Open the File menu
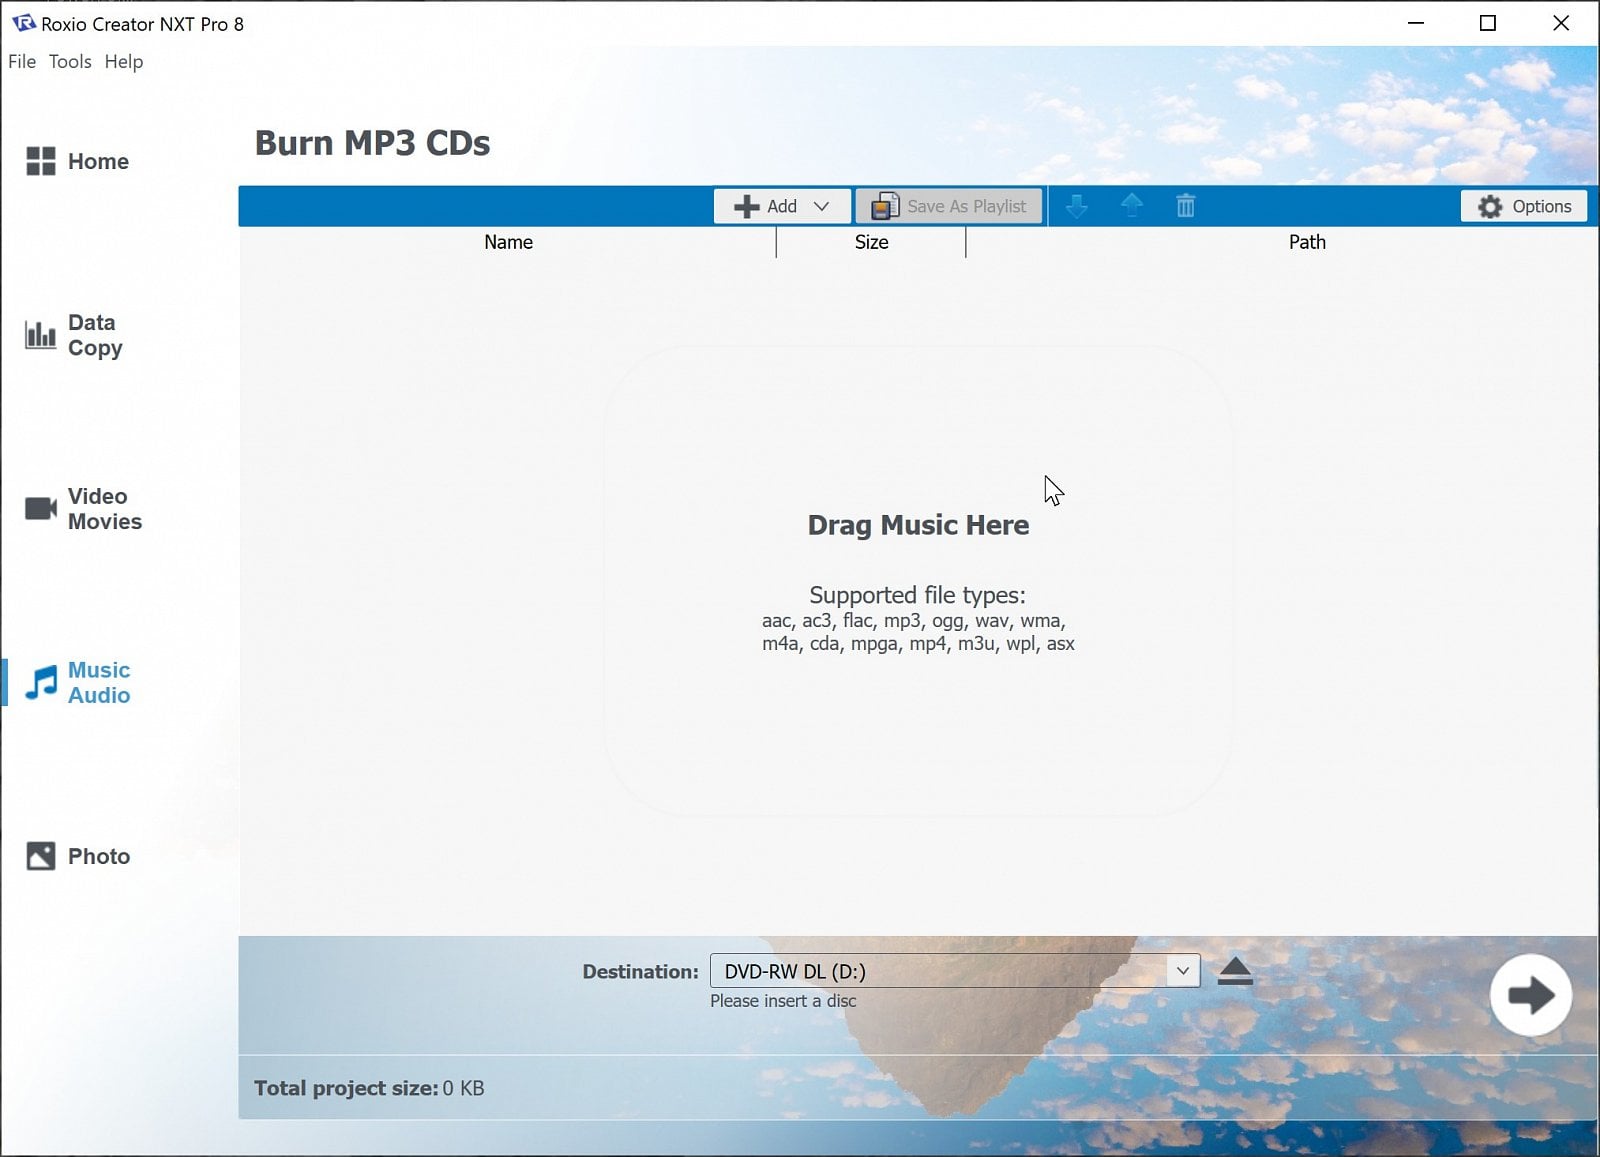Image resolution: width=1600 pixels, height=1157 pixels. click(22, 61)
